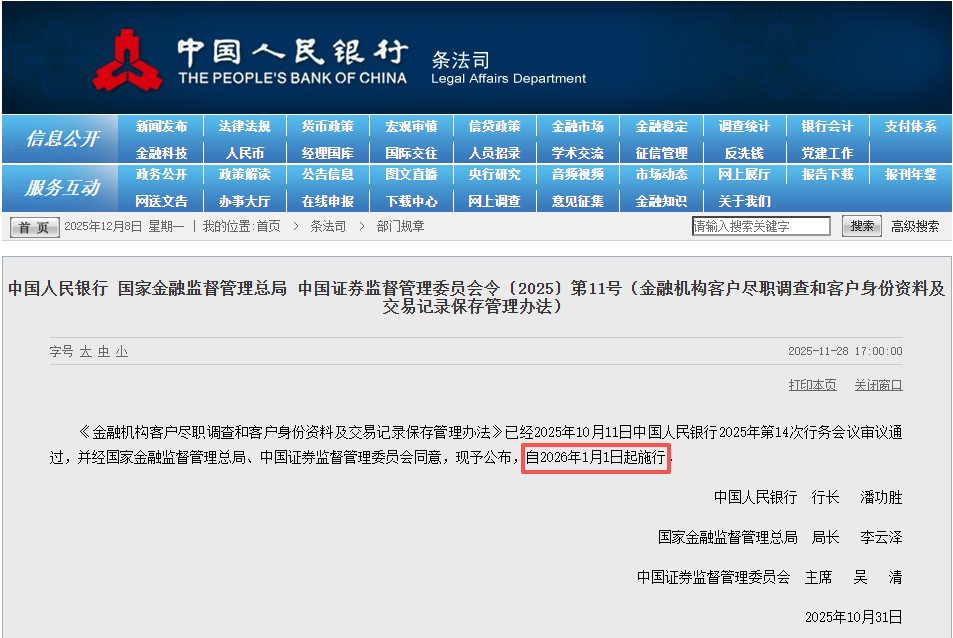Screen dimensions: 953x638
Task: Open the 反洗钱 menu item
Action: coord(744,150)
